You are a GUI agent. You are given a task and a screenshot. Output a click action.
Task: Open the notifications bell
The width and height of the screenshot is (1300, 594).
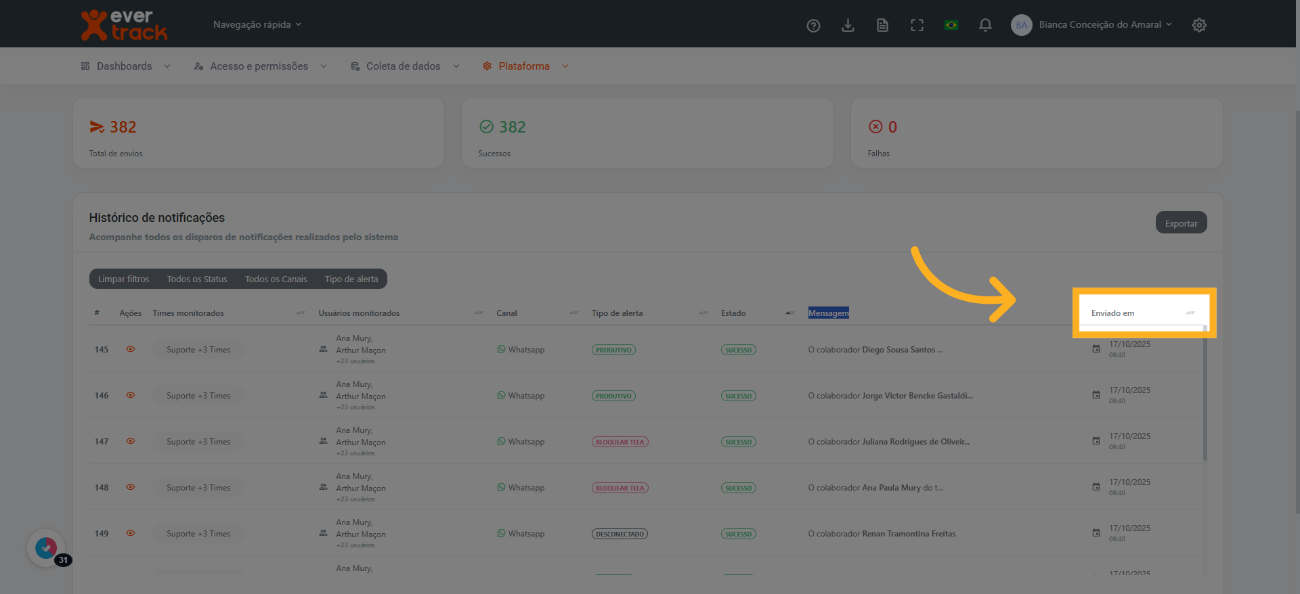coord(985,25)
